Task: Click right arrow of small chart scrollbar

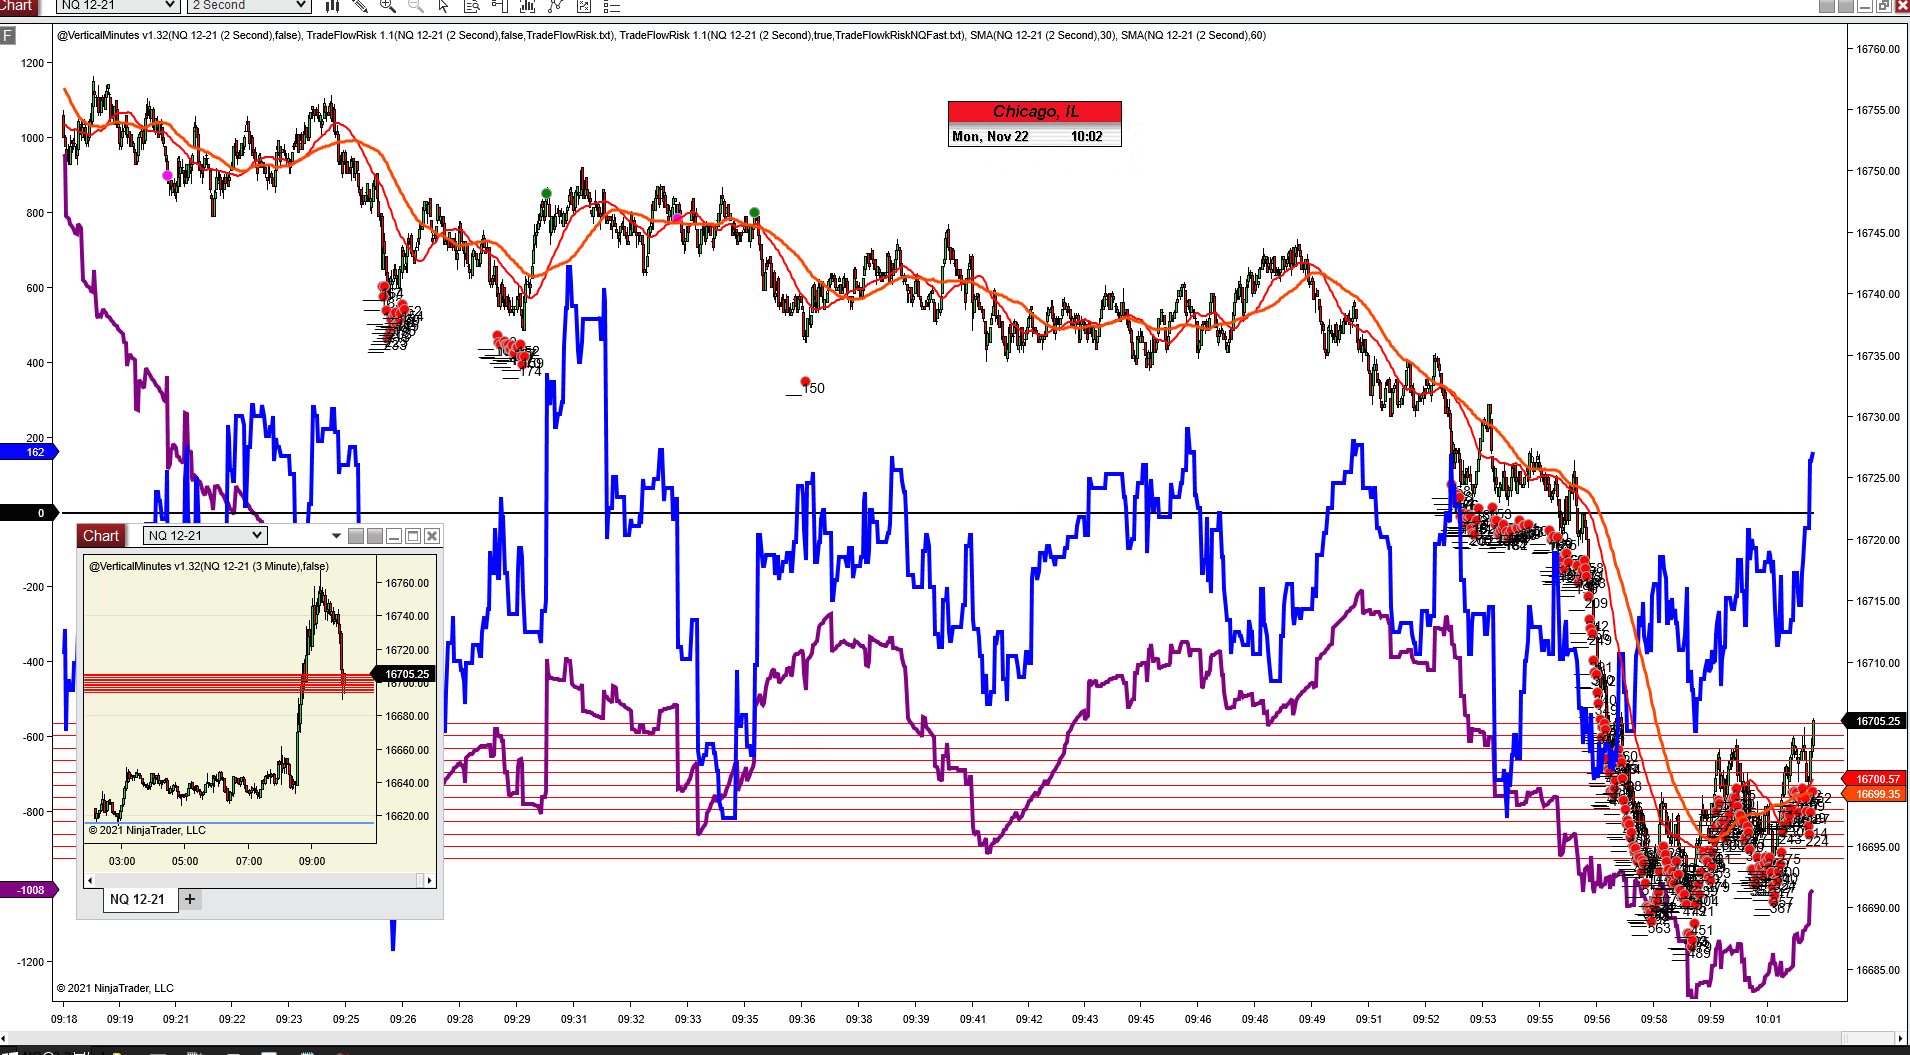Action: pos(430,881)
